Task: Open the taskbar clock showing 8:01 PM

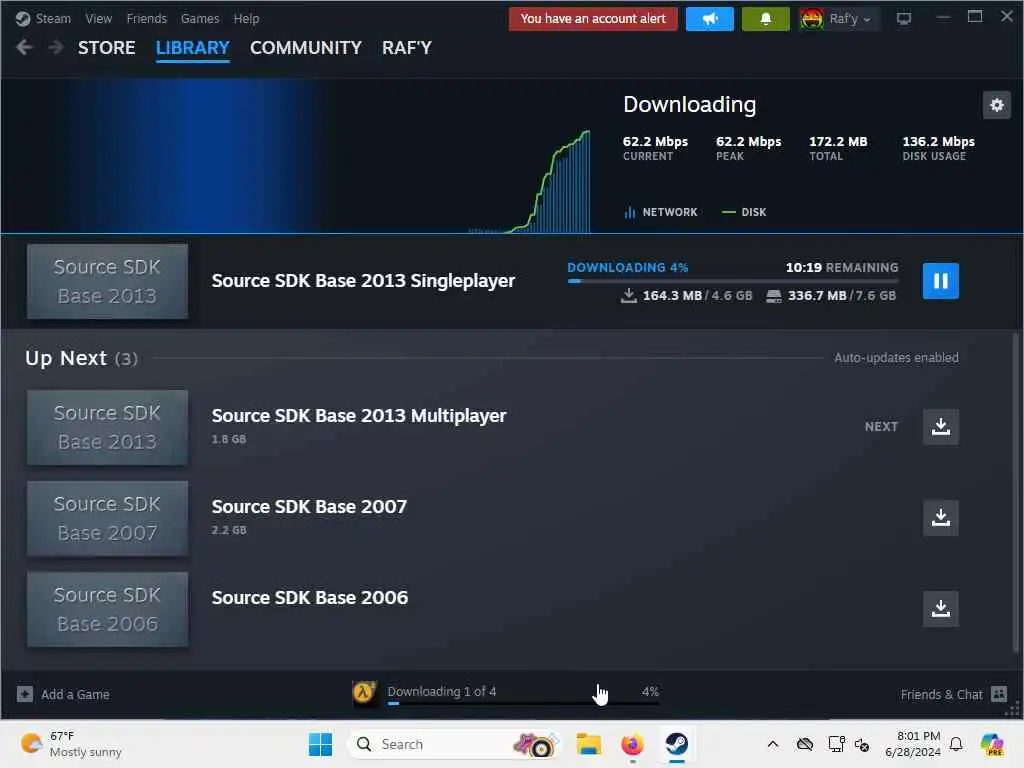Action: (x=913, y=744)
